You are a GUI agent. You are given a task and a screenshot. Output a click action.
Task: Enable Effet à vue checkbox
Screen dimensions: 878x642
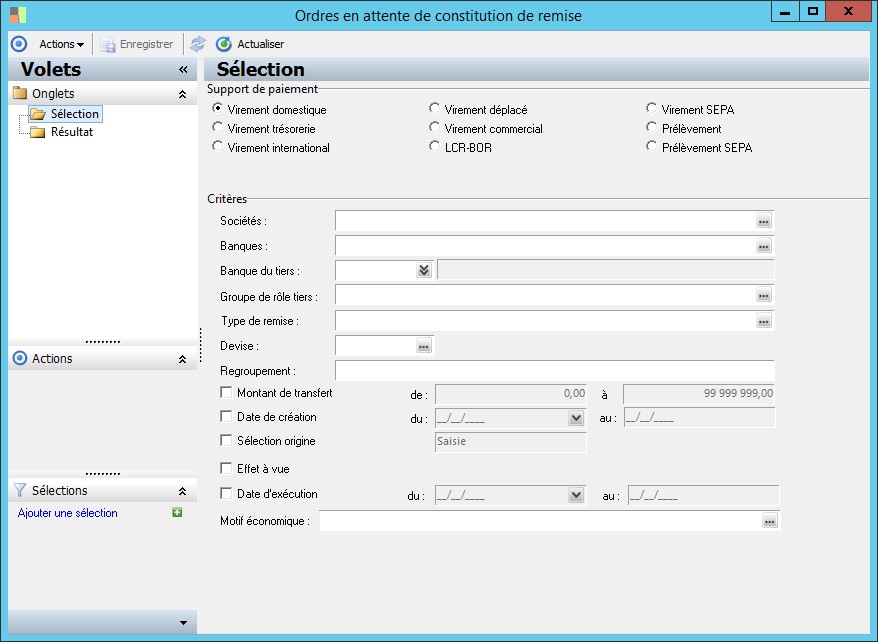[226, 468]
